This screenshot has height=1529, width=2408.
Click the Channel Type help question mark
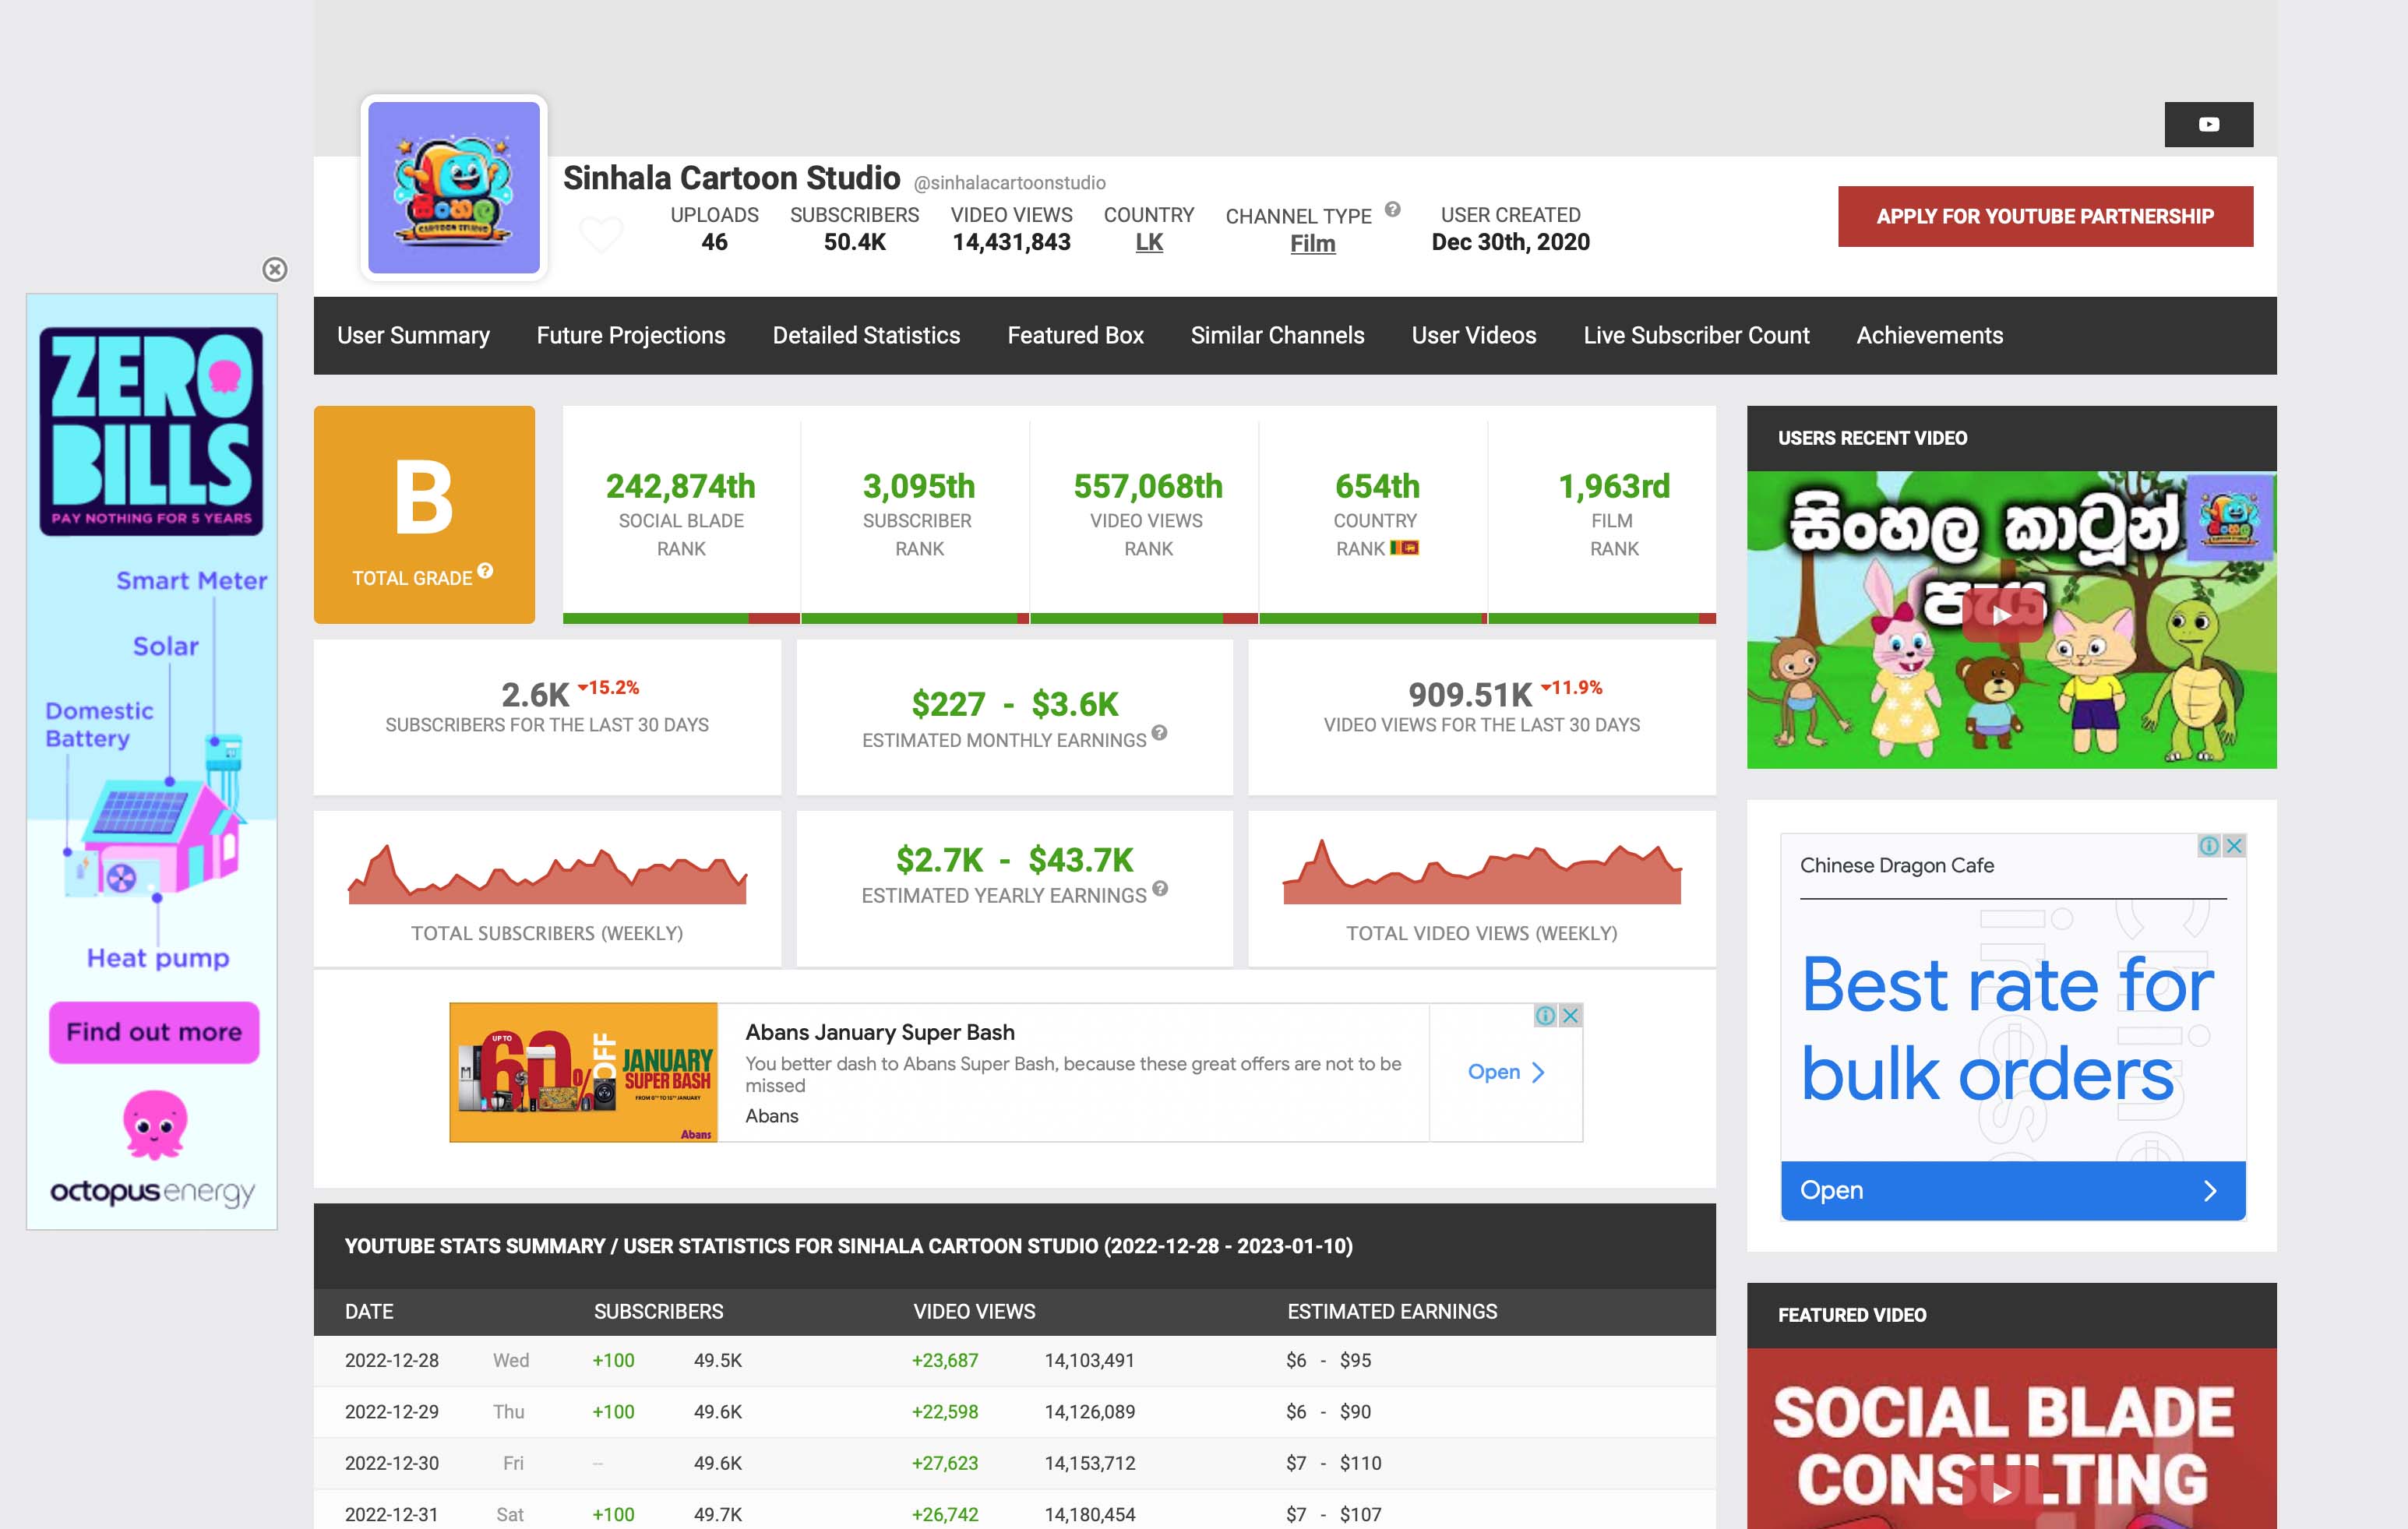(1392, 209)
